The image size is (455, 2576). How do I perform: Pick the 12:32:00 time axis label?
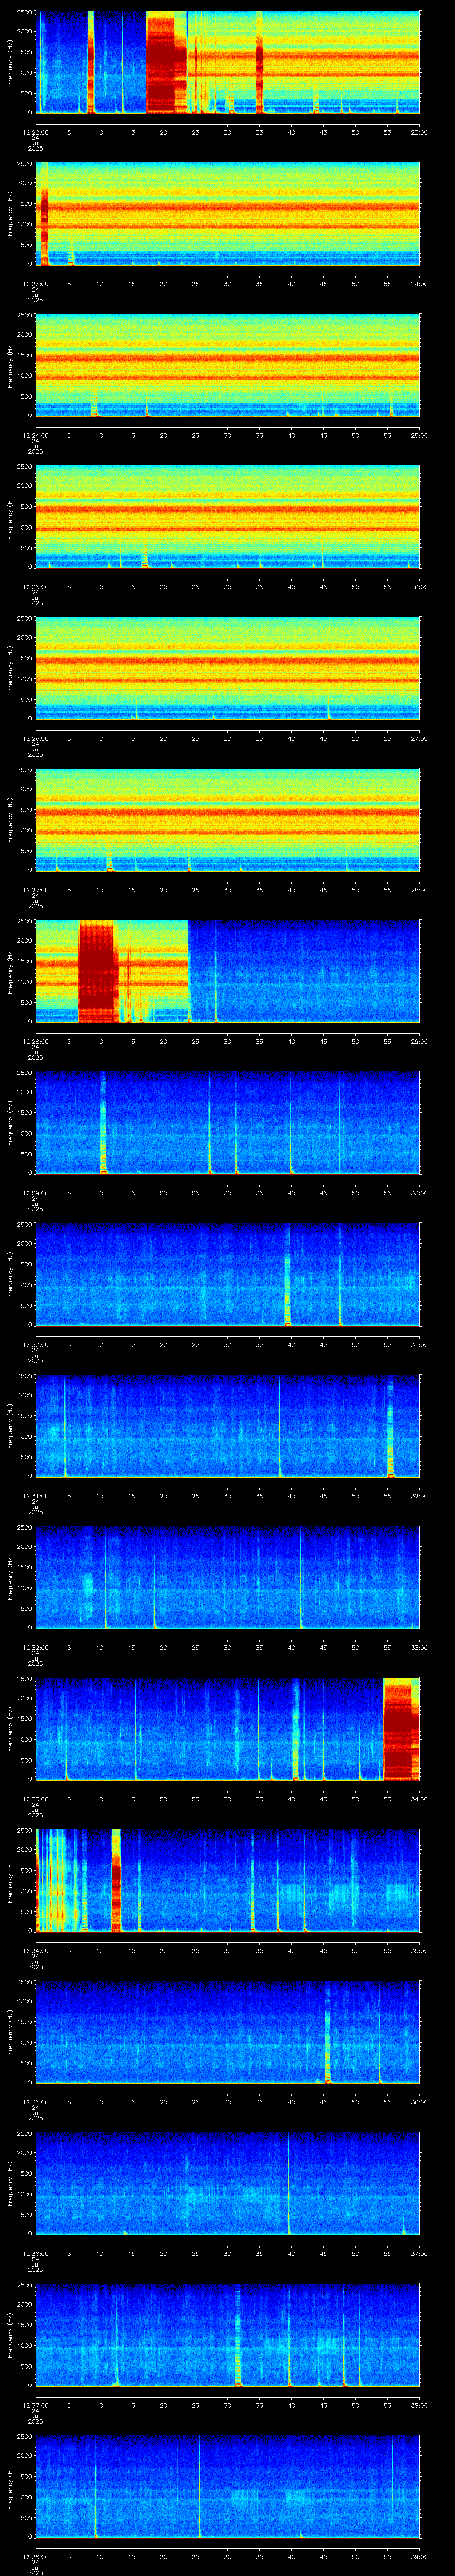(35, 1648)
